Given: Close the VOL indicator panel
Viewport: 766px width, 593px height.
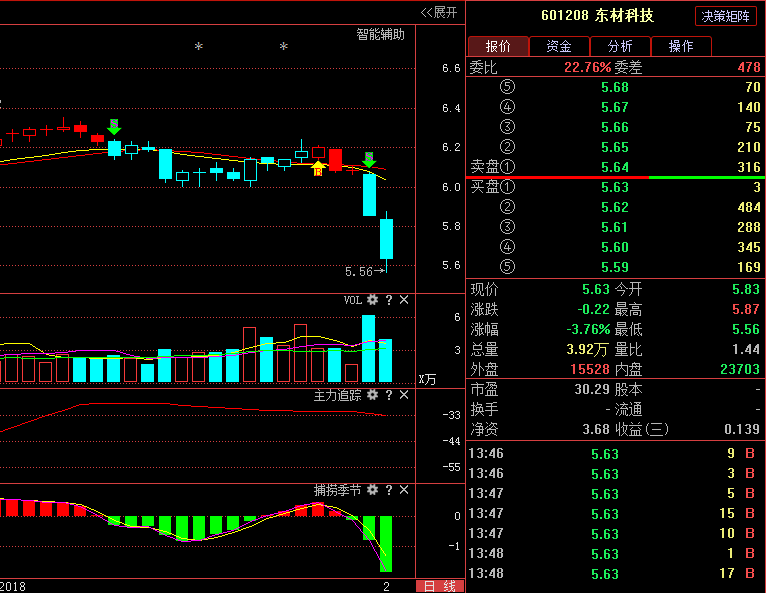Looking at the screenshot, I should coord(404,300).
